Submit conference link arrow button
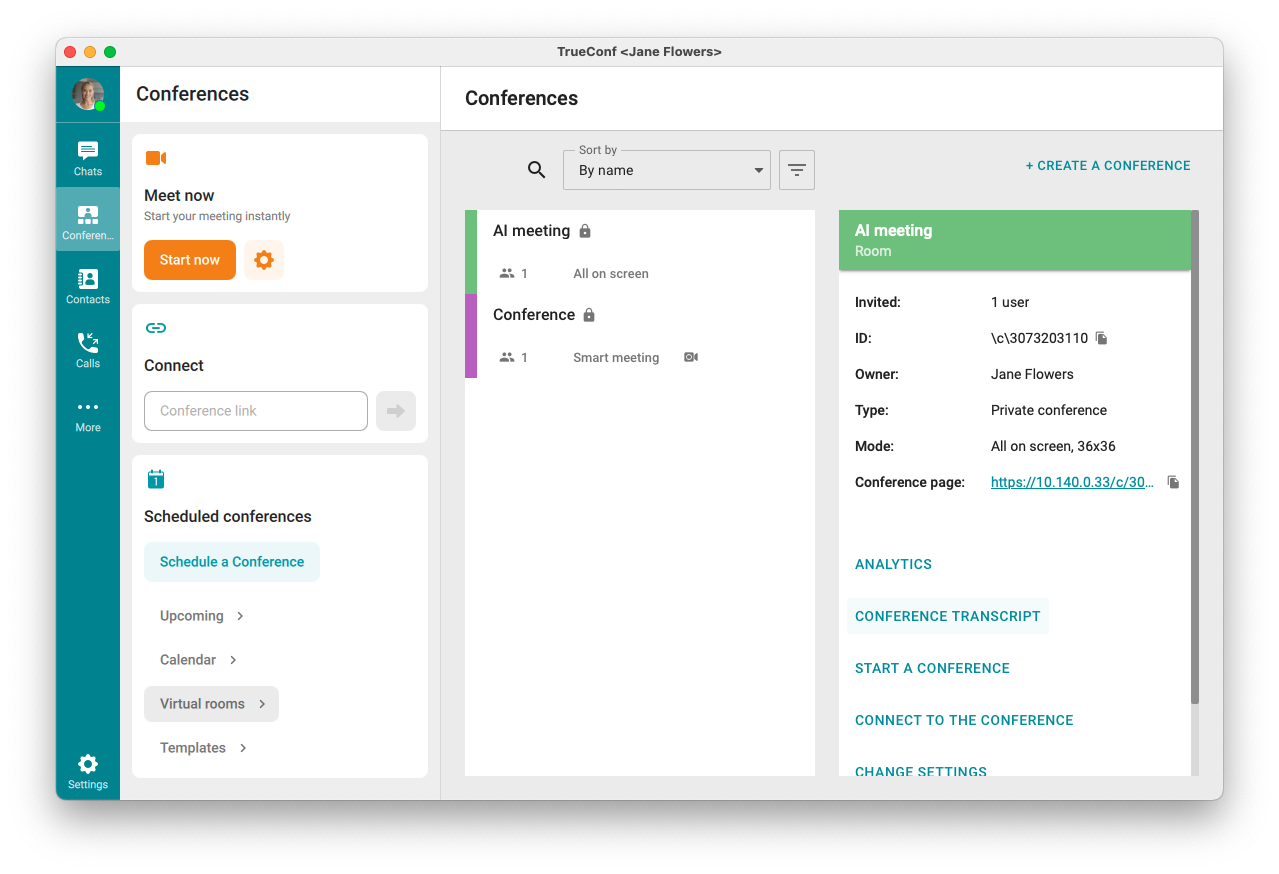The width and height of the screenshot is (1279, 874). pos(396,411)
